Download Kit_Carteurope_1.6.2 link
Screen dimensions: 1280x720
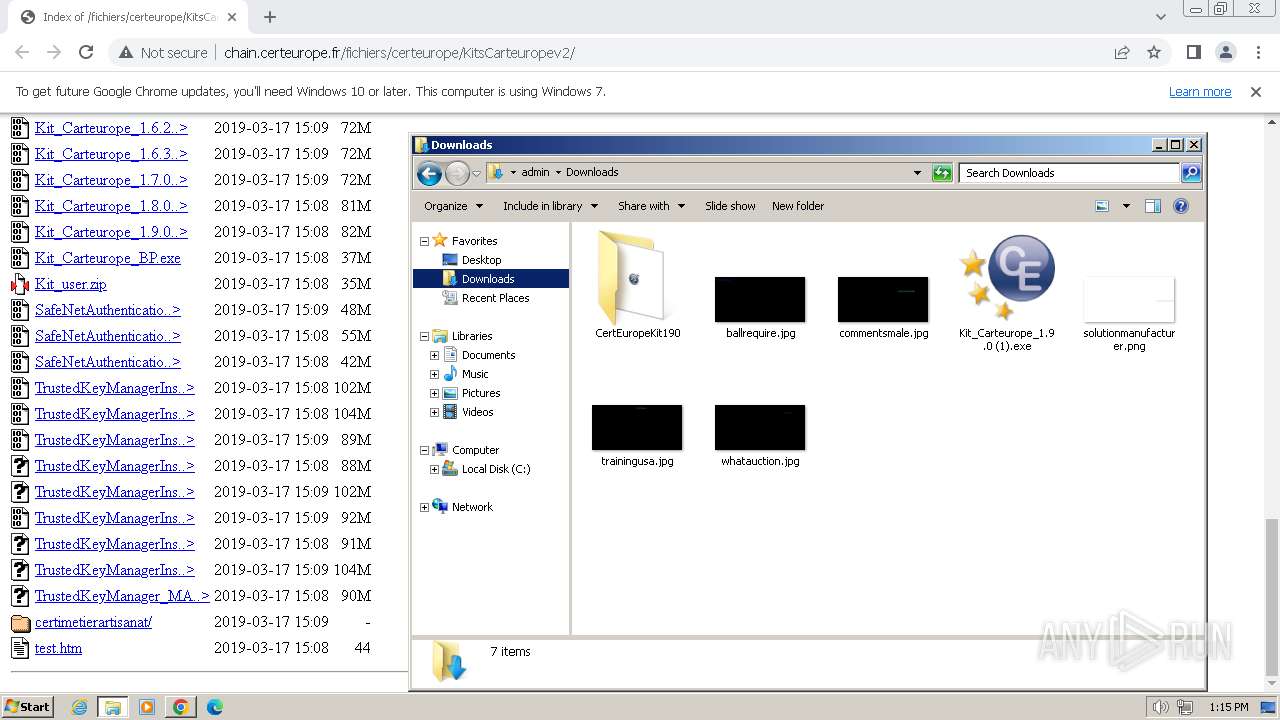111,128
